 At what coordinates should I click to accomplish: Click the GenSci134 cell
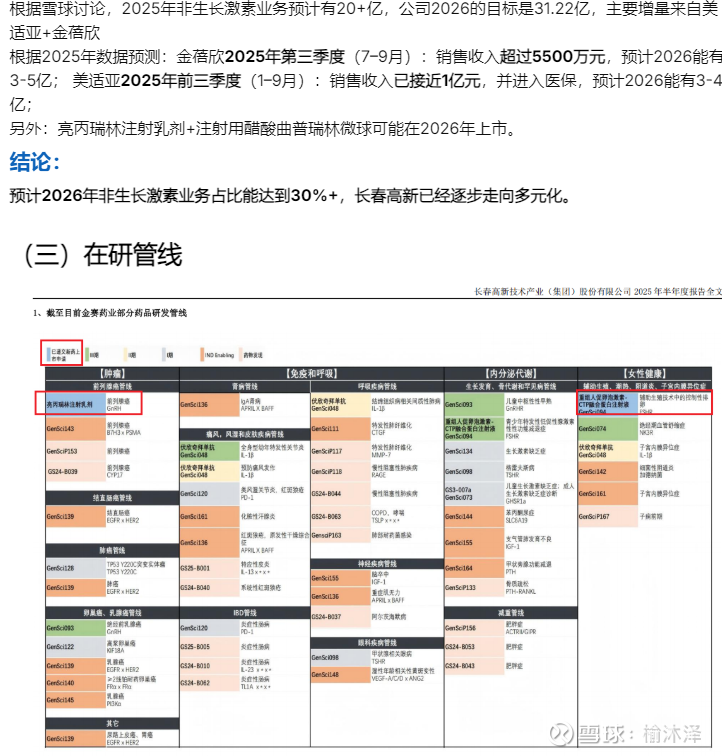click(474, 451)
